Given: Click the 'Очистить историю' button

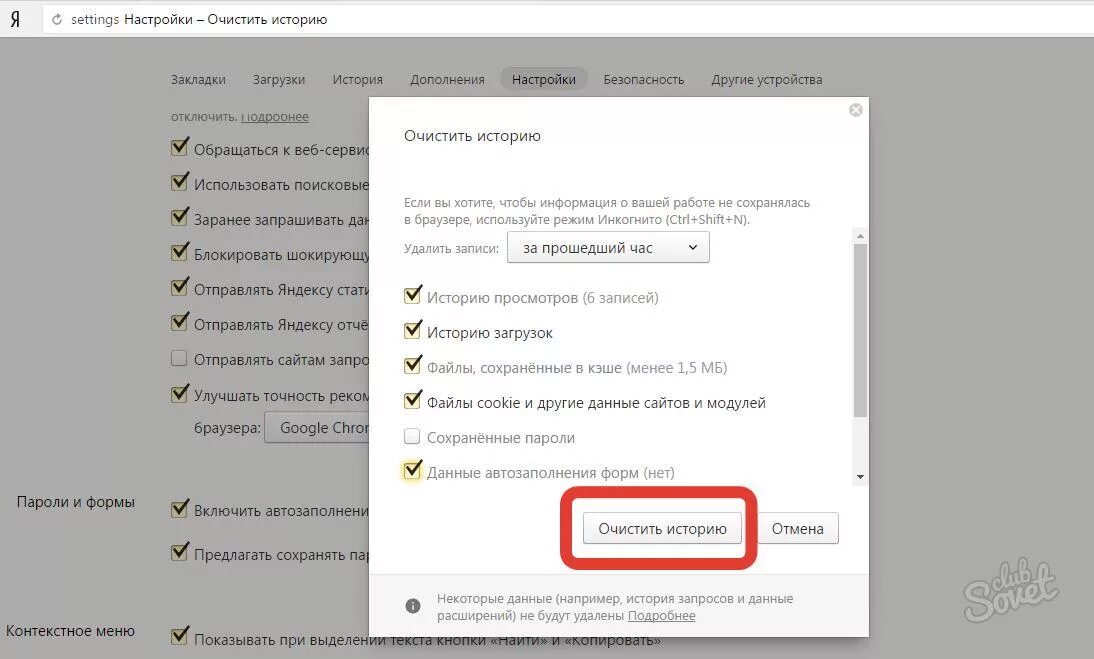Looking at the screenshot, I should [662, 529].
